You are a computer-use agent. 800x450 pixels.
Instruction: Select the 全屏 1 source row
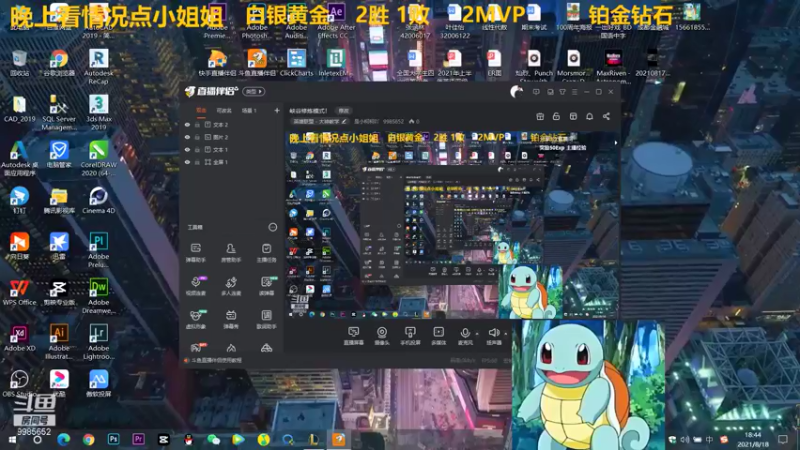pos(232,162)
